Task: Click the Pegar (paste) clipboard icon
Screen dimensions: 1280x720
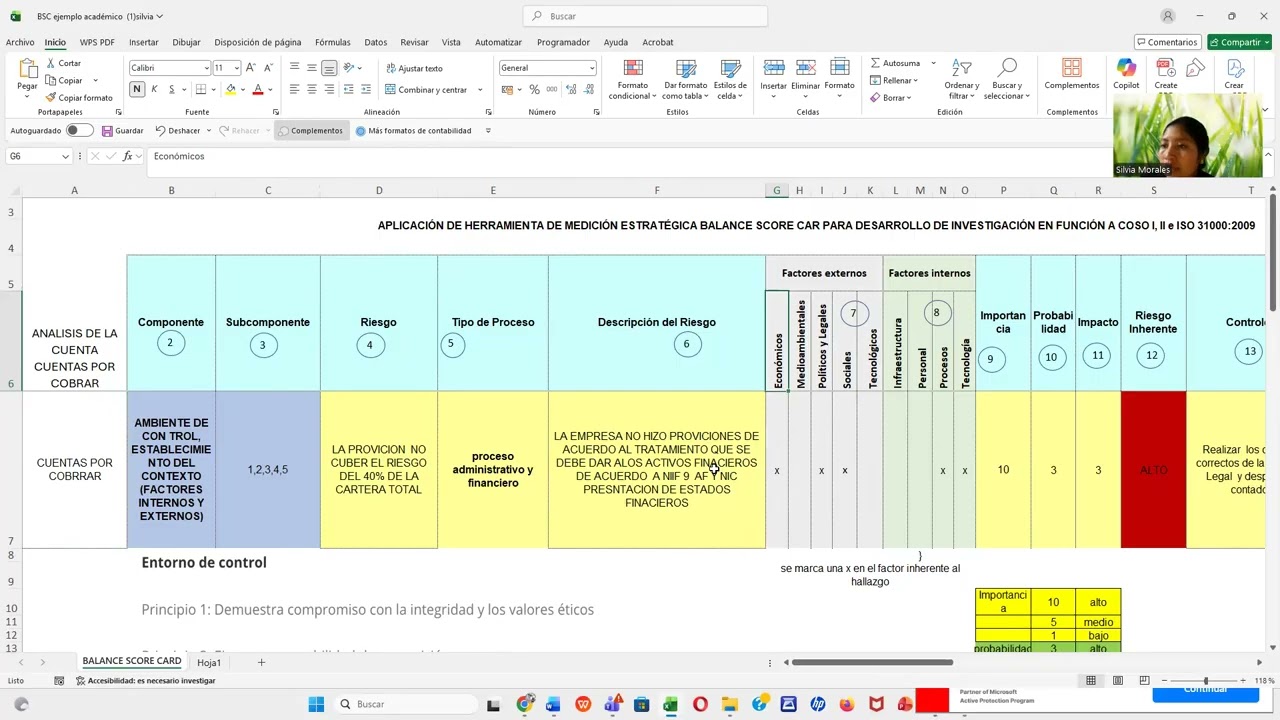Action: click(27, 70)
